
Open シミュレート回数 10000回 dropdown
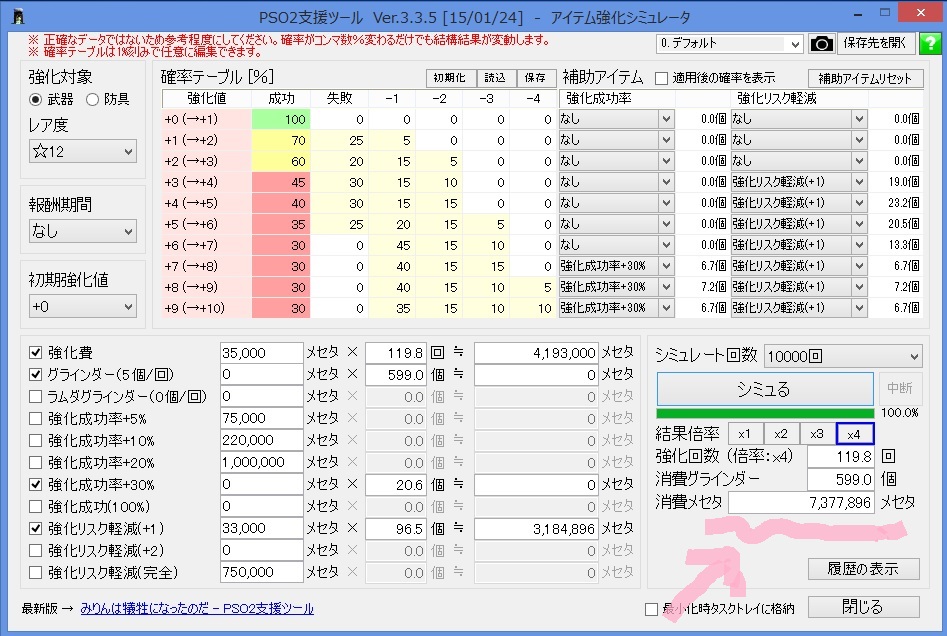coord(843,356)
